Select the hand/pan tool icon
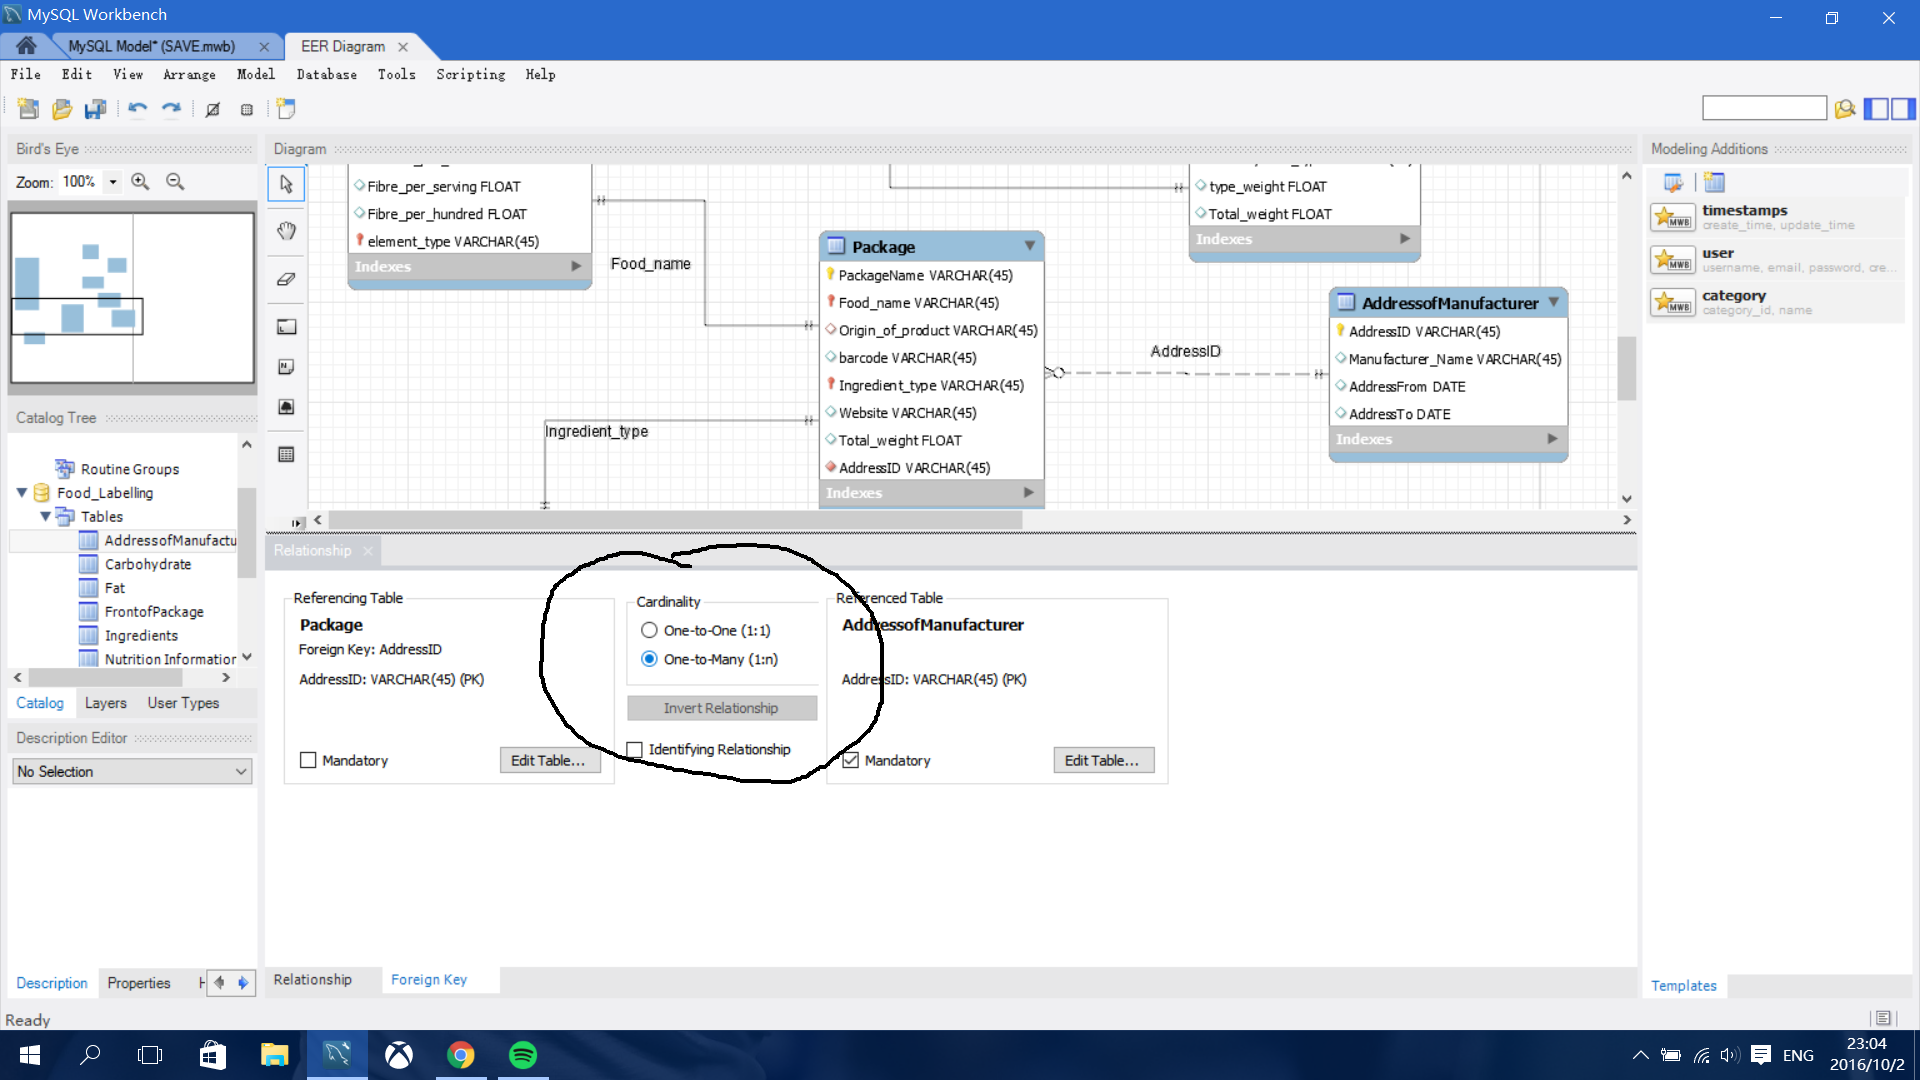 point(286,229)
